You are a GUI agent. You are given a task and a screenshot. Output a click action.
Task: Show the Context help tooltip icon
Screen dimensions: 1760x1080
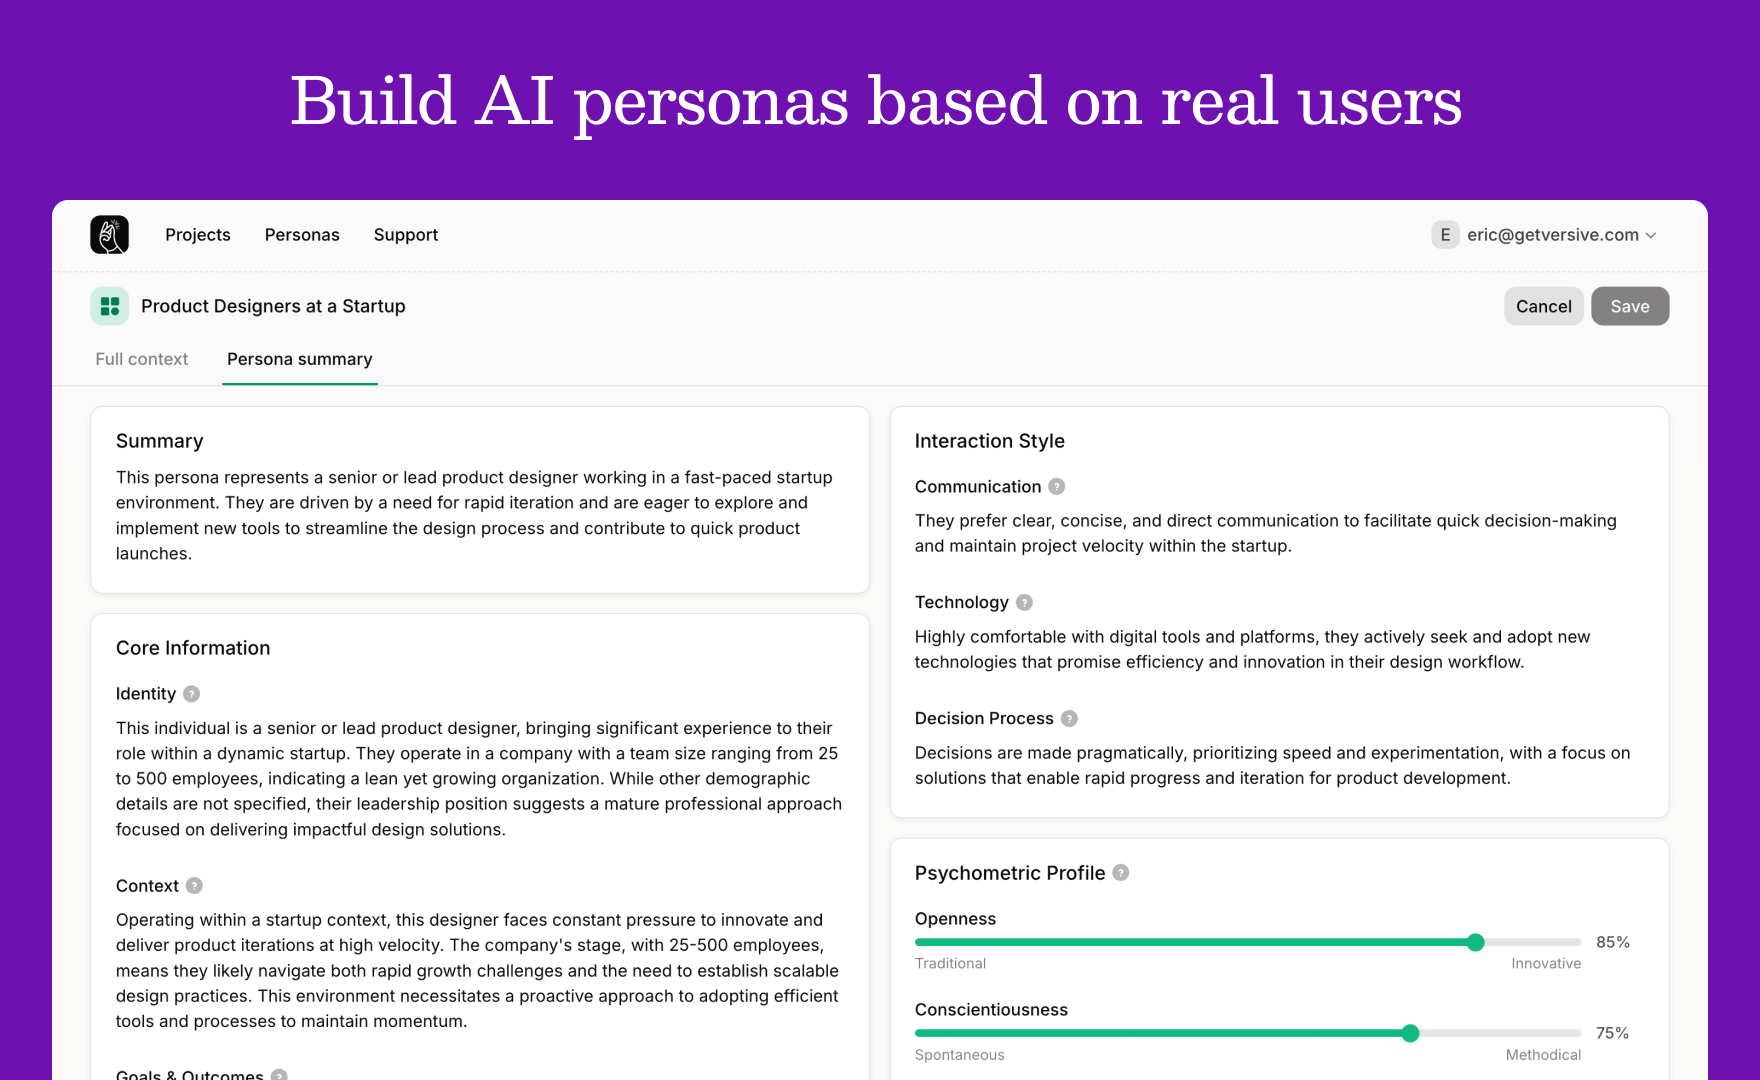coord(194,886)
